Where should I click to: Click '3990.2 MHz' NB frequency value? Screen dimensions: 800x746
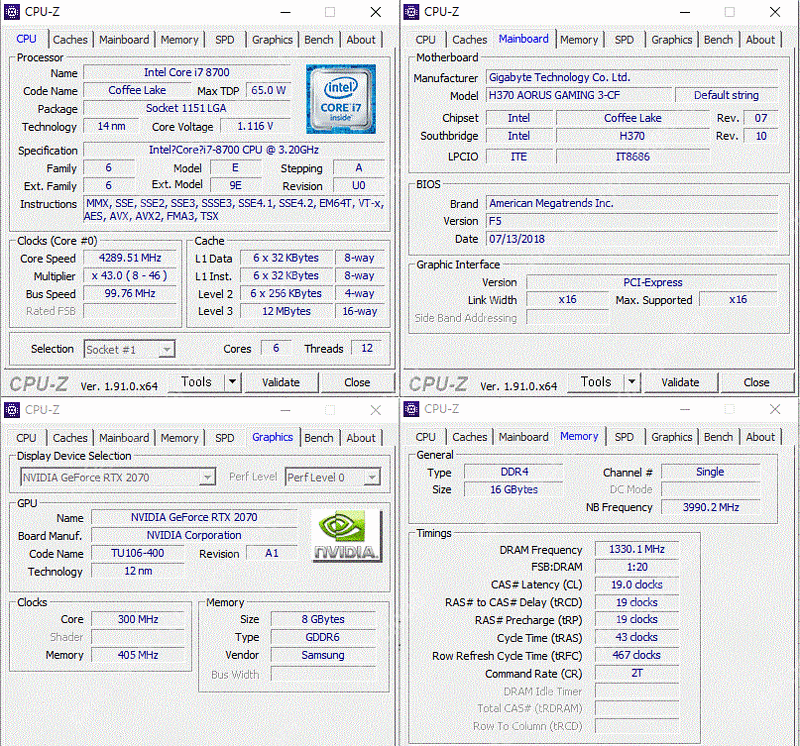(x=711, y=507)
